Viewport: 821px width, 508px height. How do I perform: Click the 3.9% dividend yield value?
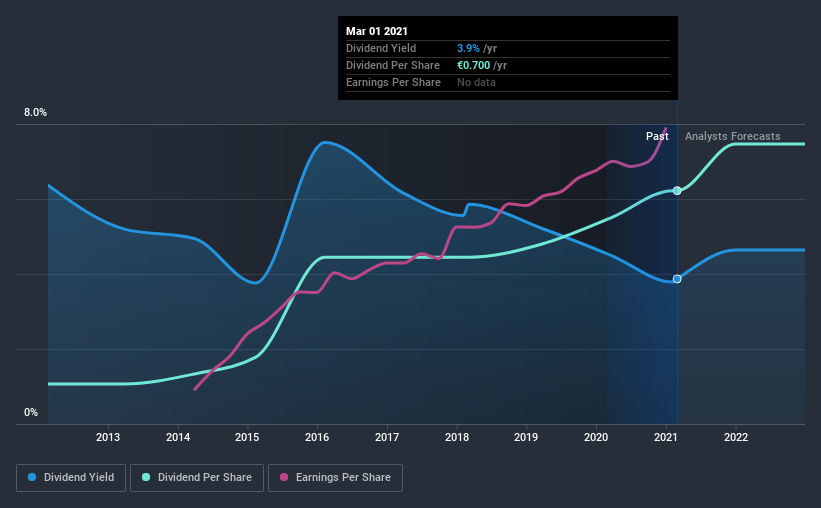coord(468,48)
